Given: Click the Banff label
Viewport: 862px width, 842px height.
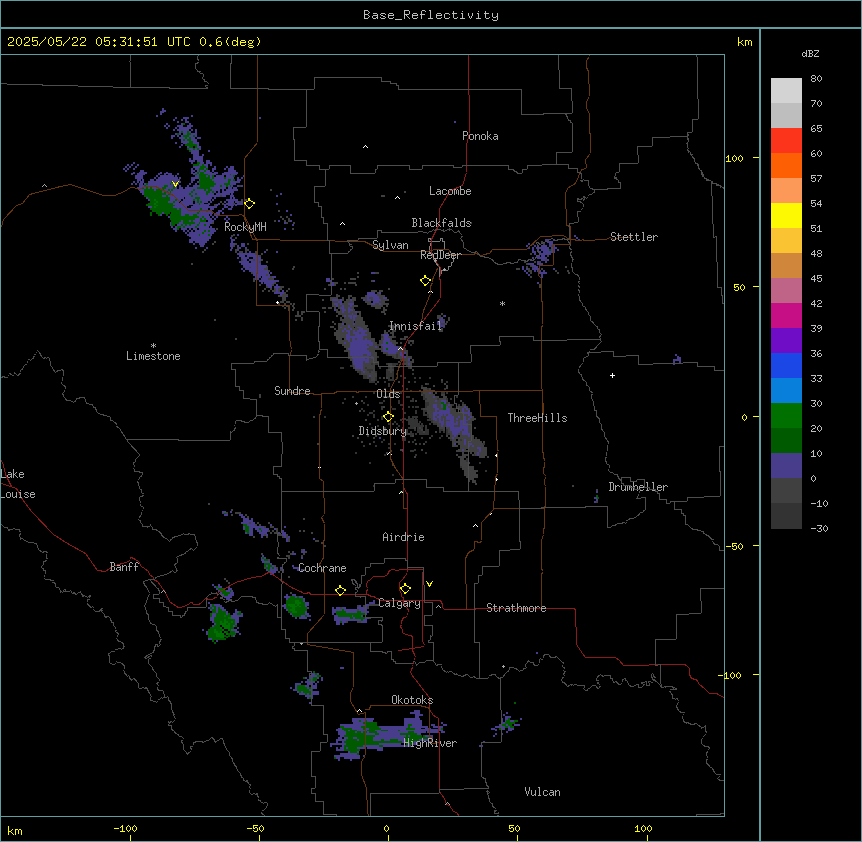Looking at the screenshot, I should 124,567.
